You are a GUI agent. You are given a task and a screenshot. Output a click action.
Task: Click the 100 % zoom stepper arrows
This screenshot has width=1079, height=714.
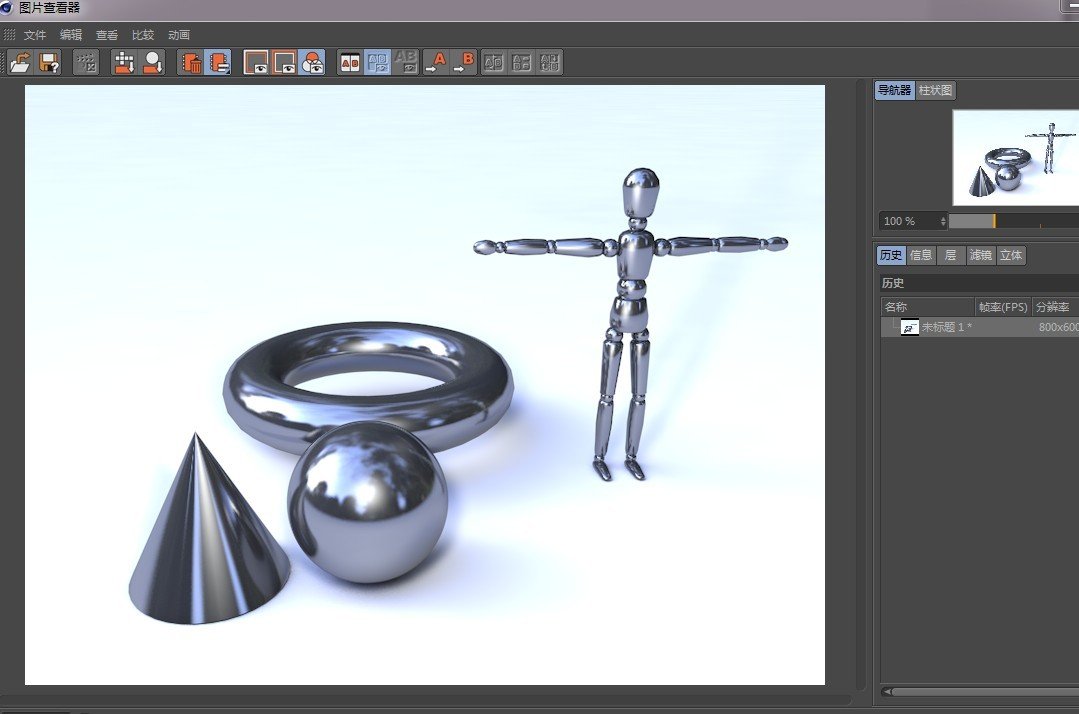tap(942, 221)
